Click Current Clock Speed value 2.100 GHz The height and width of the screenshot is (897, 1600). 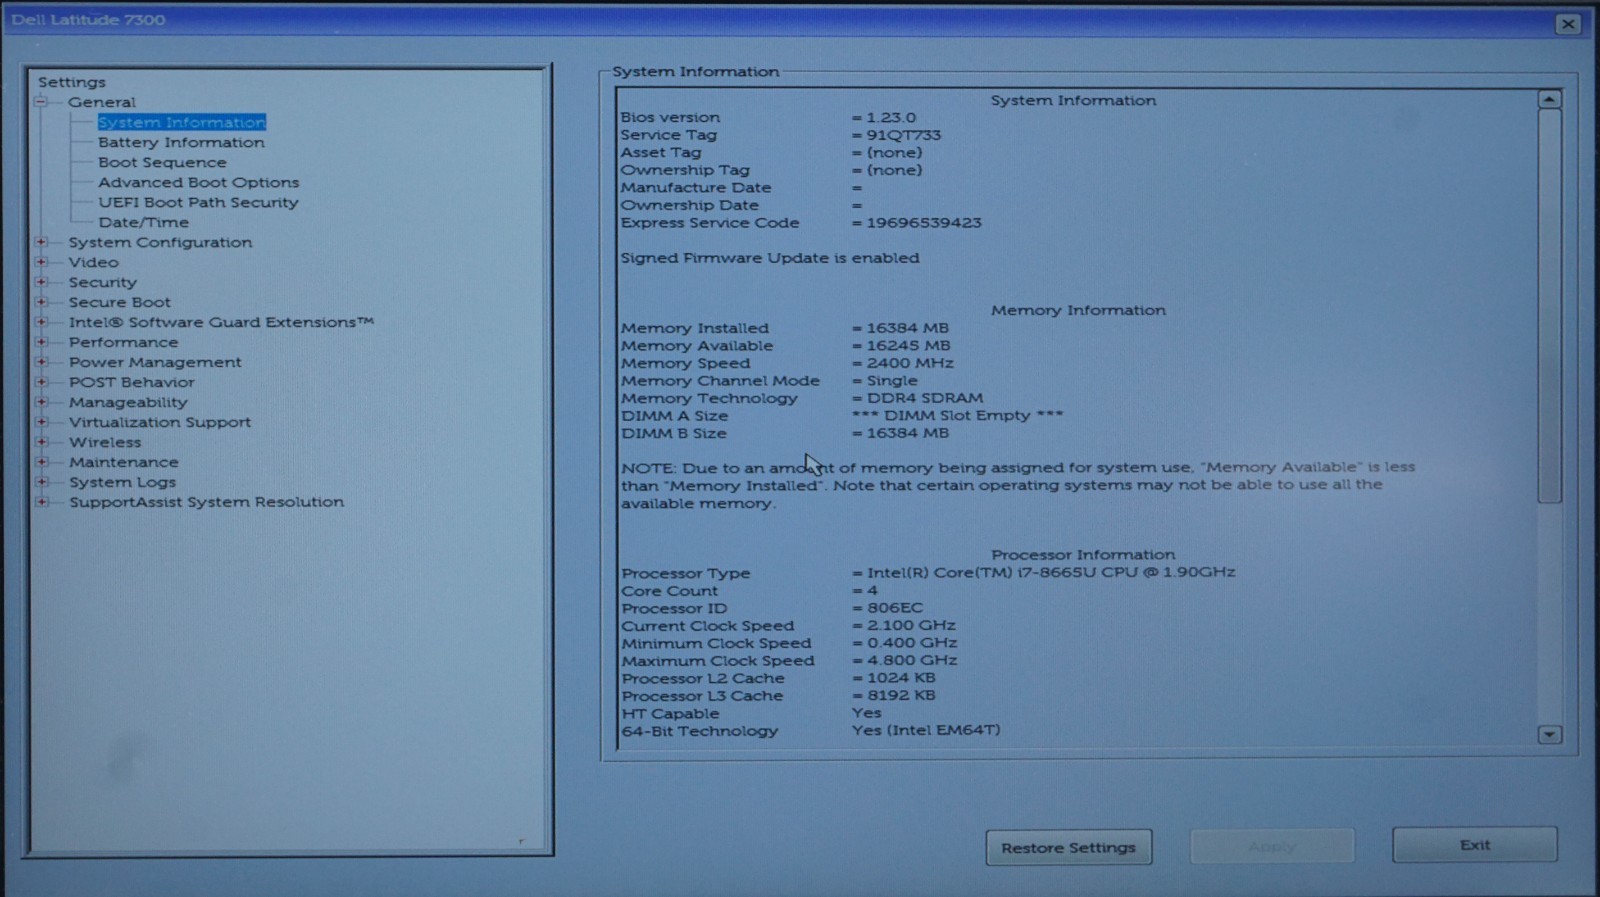[x=910, y=625]
